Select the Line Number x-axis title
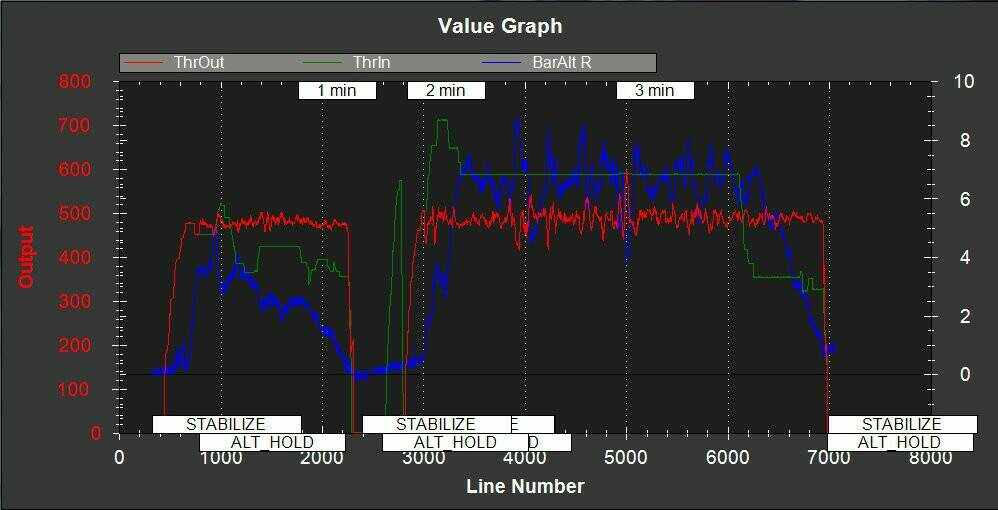This screenshot has height=510, width=998. coord(524,487)
